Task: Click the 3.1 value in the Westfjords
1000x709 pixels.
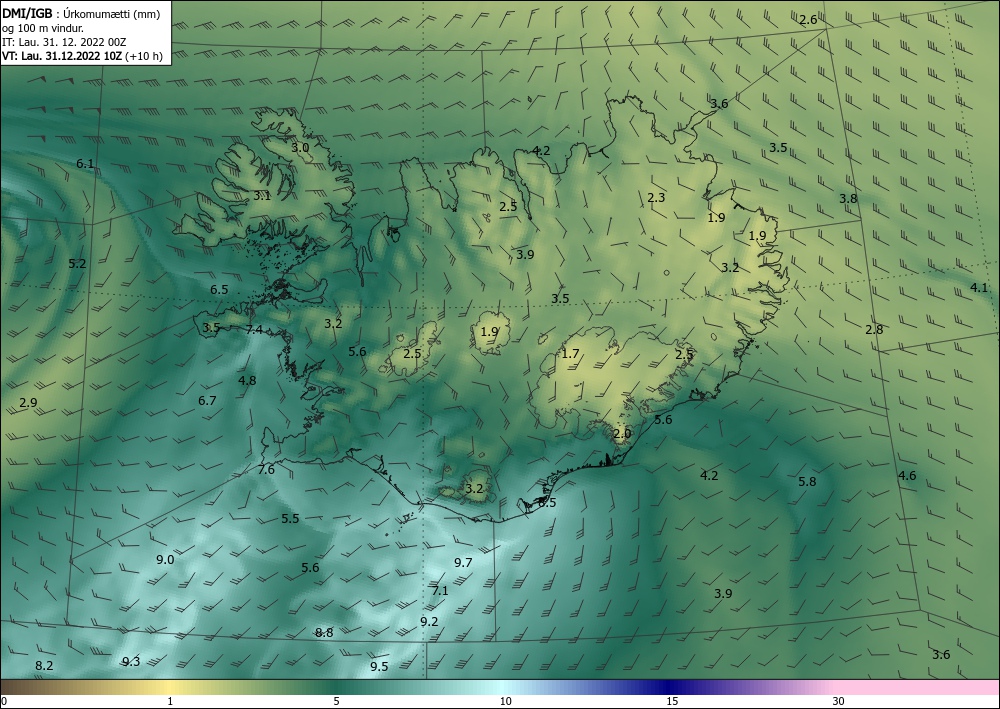Action: tap(262, 196)
